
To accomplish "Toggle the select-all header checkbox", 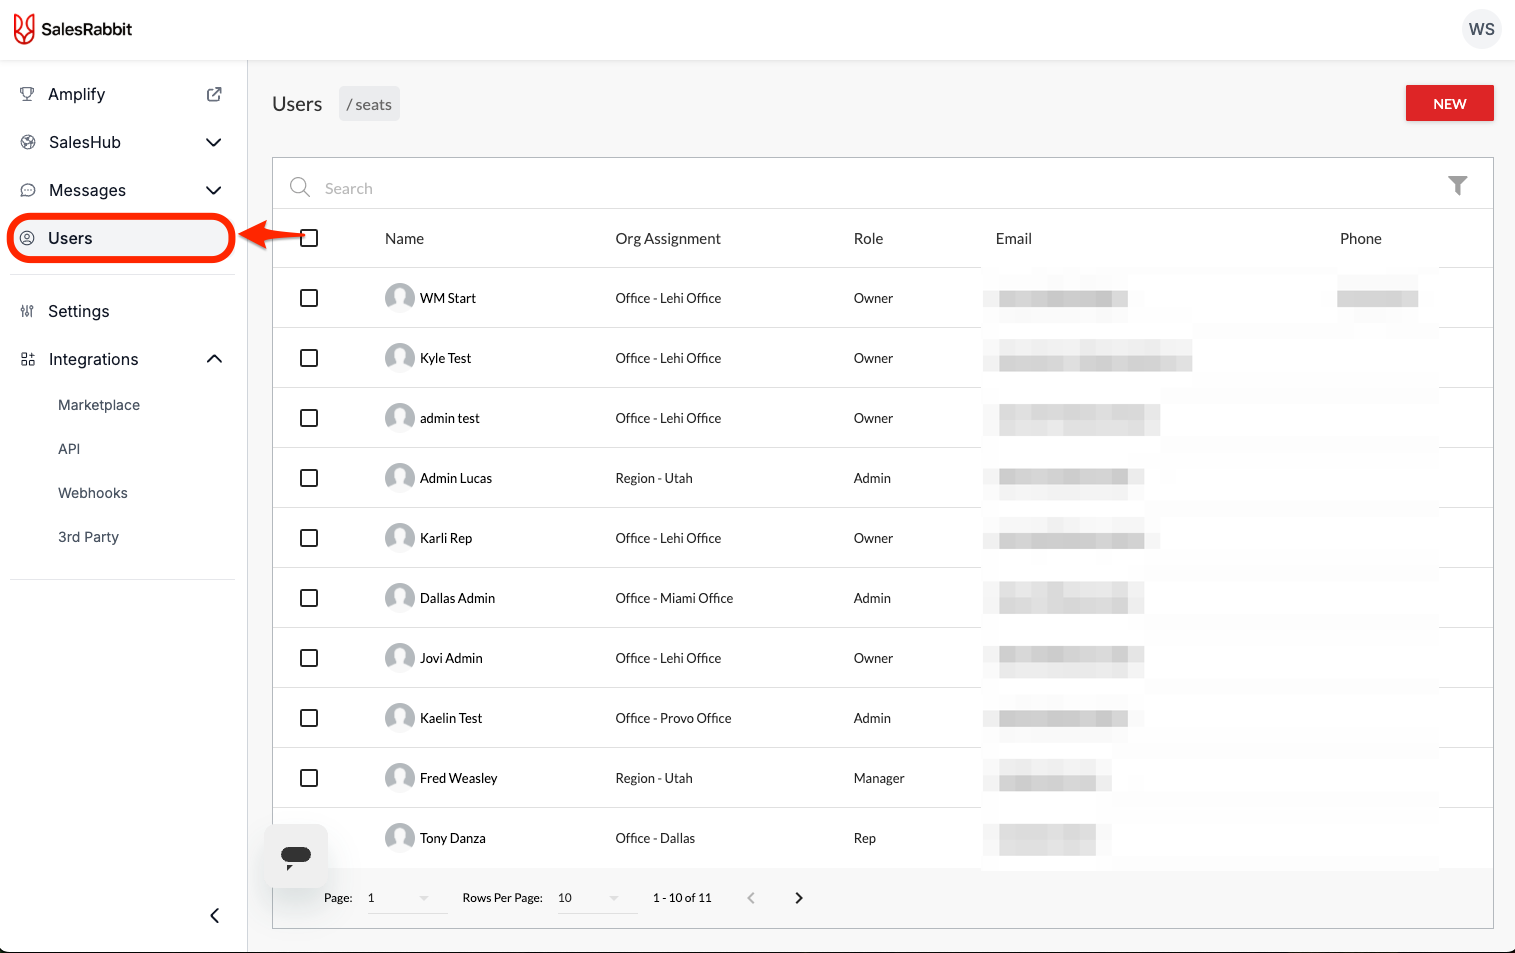I will (309, 238).
